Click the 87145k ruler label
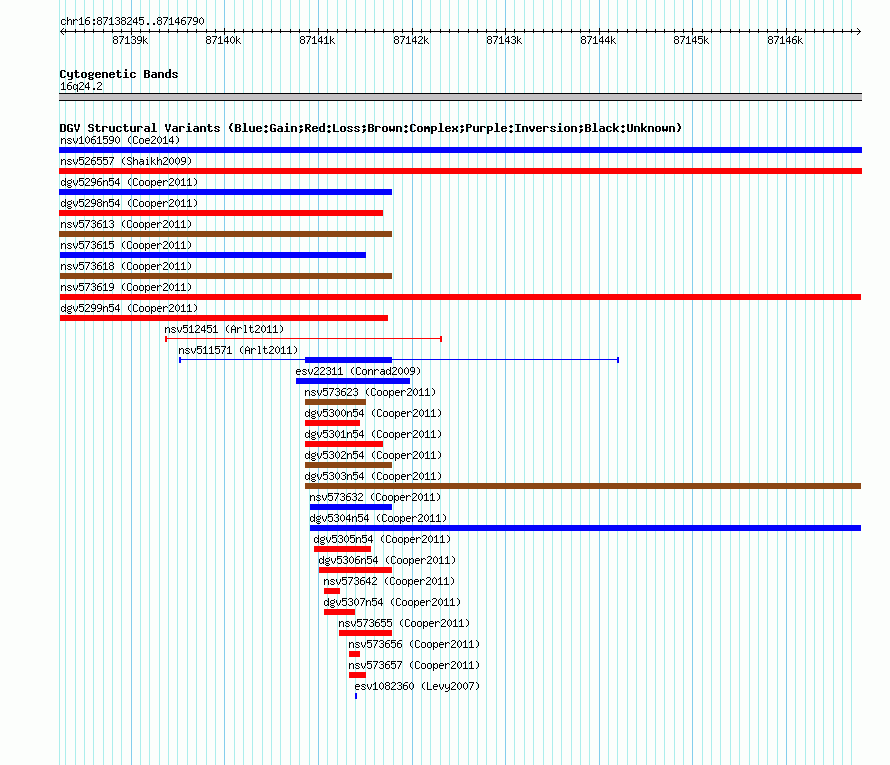Screen dimensions: 890x765 (x=691, y=41)
